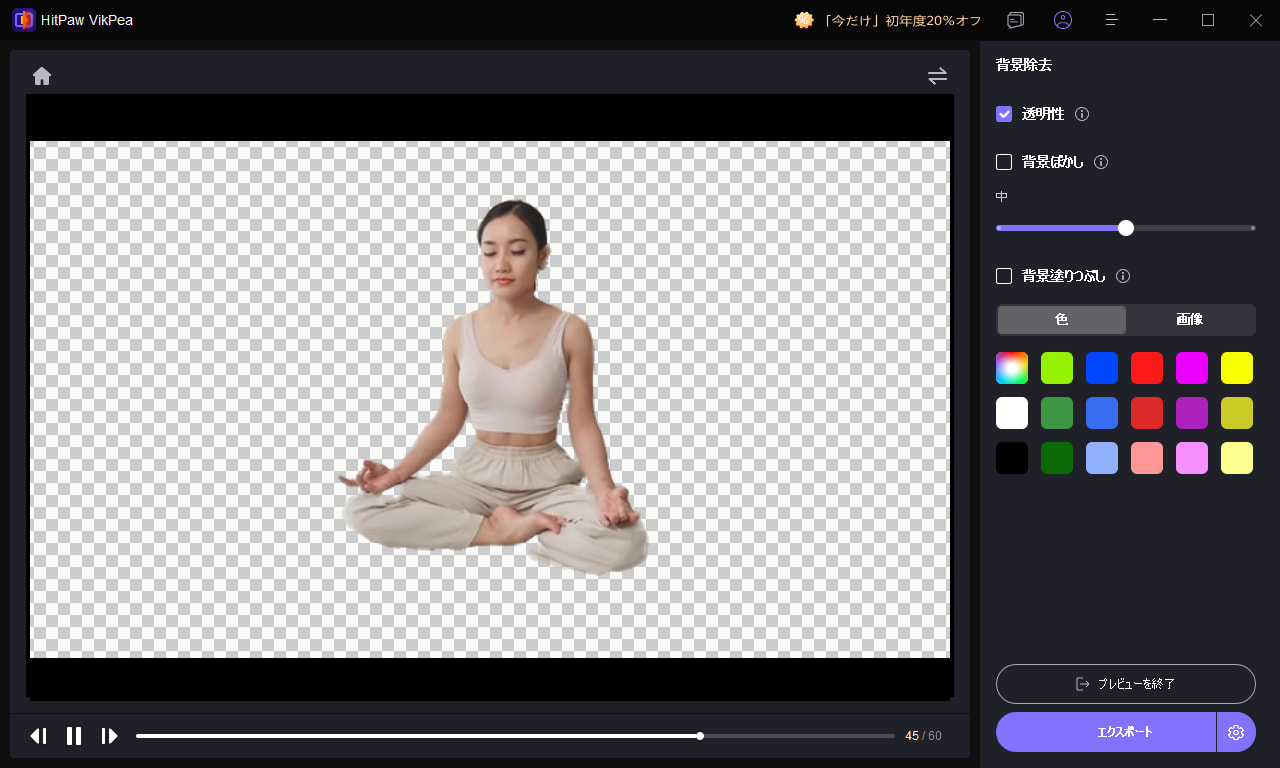Adjust the blur strength slider handle
The width and height of the screenshot is (1280, 768).
[1125, 227]
